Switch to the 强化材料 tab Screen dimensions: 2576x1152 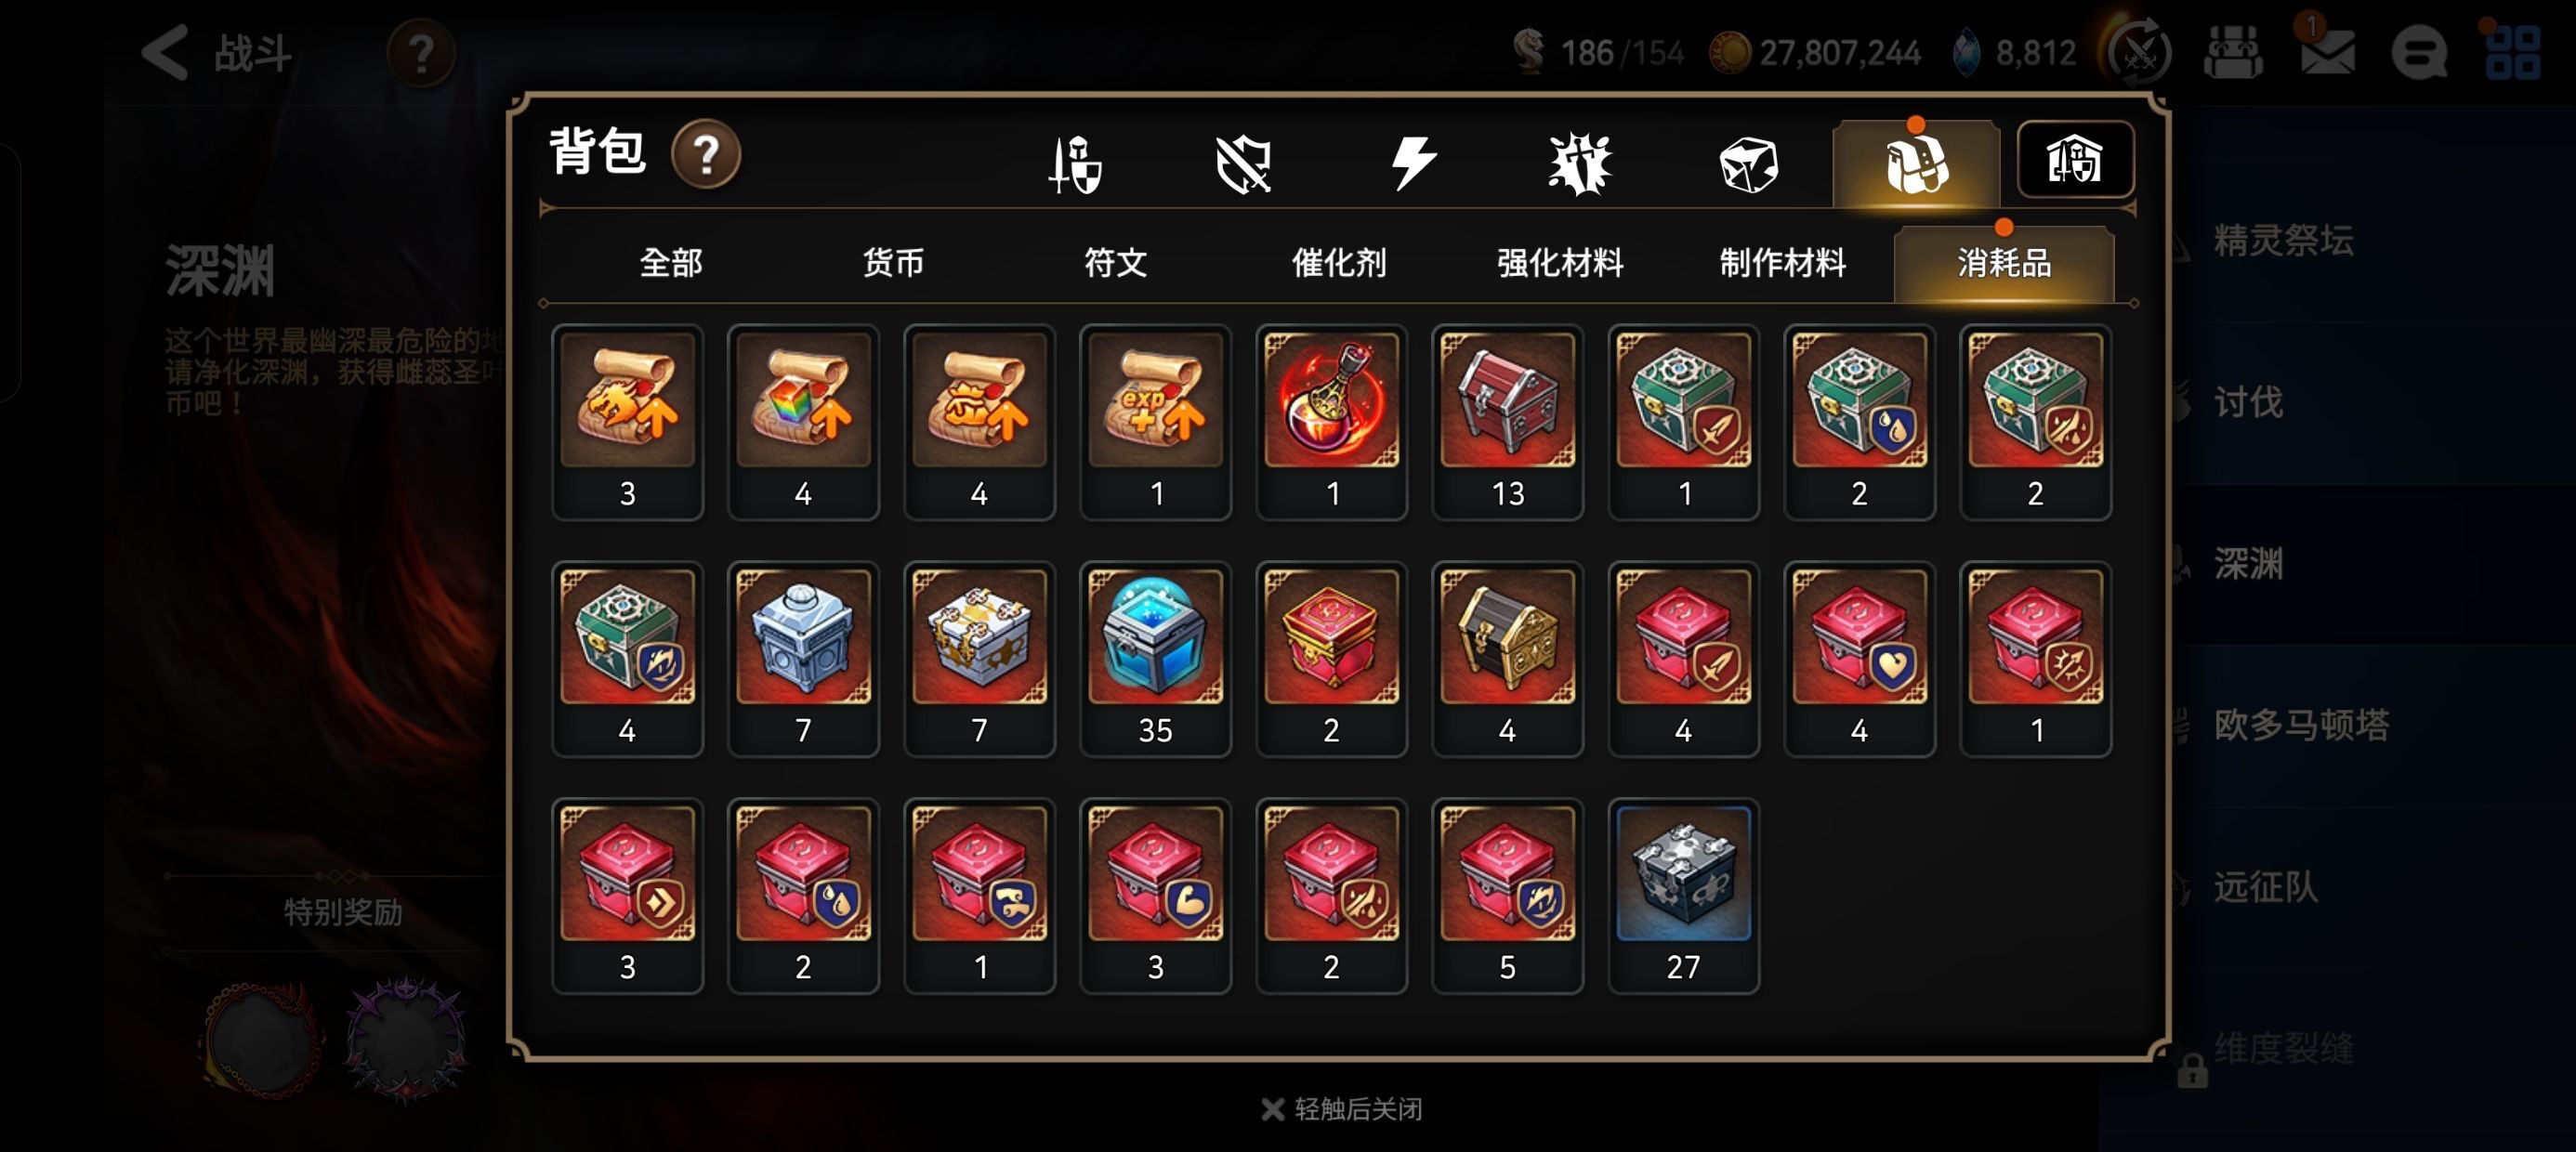(x=1560, y=263)
